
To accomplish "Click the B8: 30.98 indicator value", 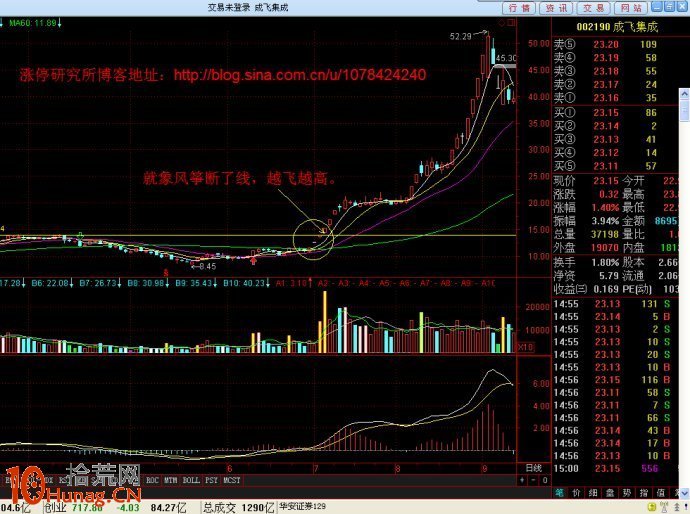I will (x=147, y=283).
